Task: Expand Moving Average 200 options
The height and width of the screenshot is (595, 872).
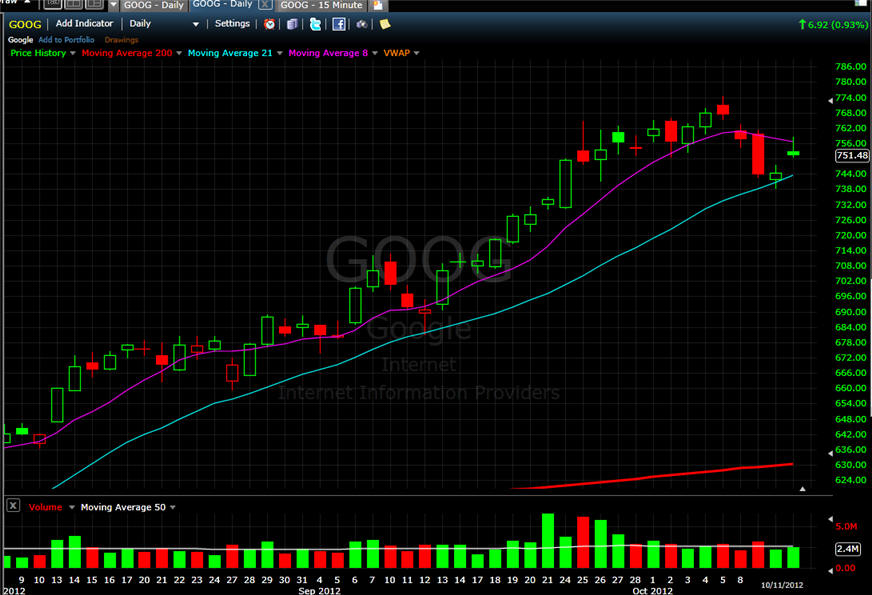Action: pyautogui.click(x=179, y=53)
